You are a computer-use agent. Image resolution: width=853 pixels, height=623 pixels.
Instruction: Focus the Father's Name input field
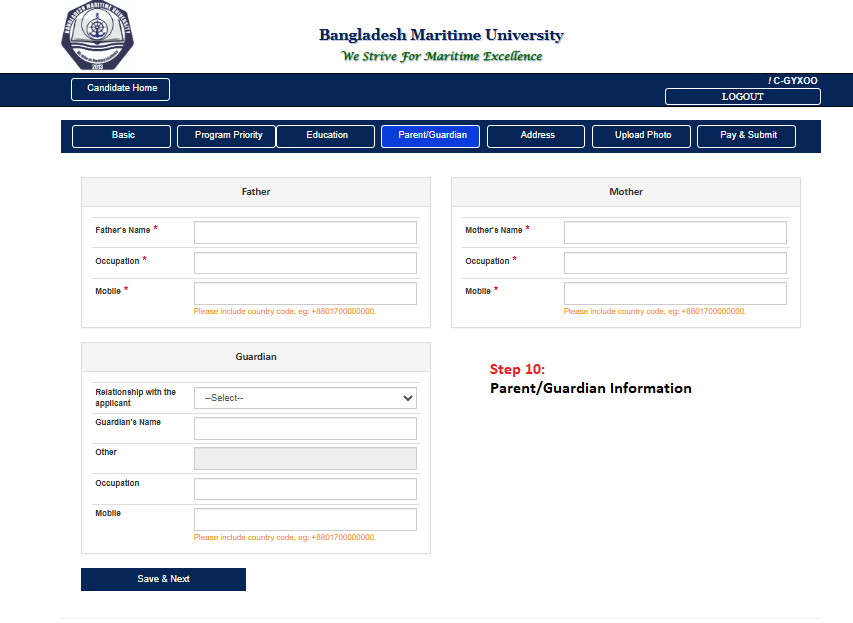click(305, 233)
